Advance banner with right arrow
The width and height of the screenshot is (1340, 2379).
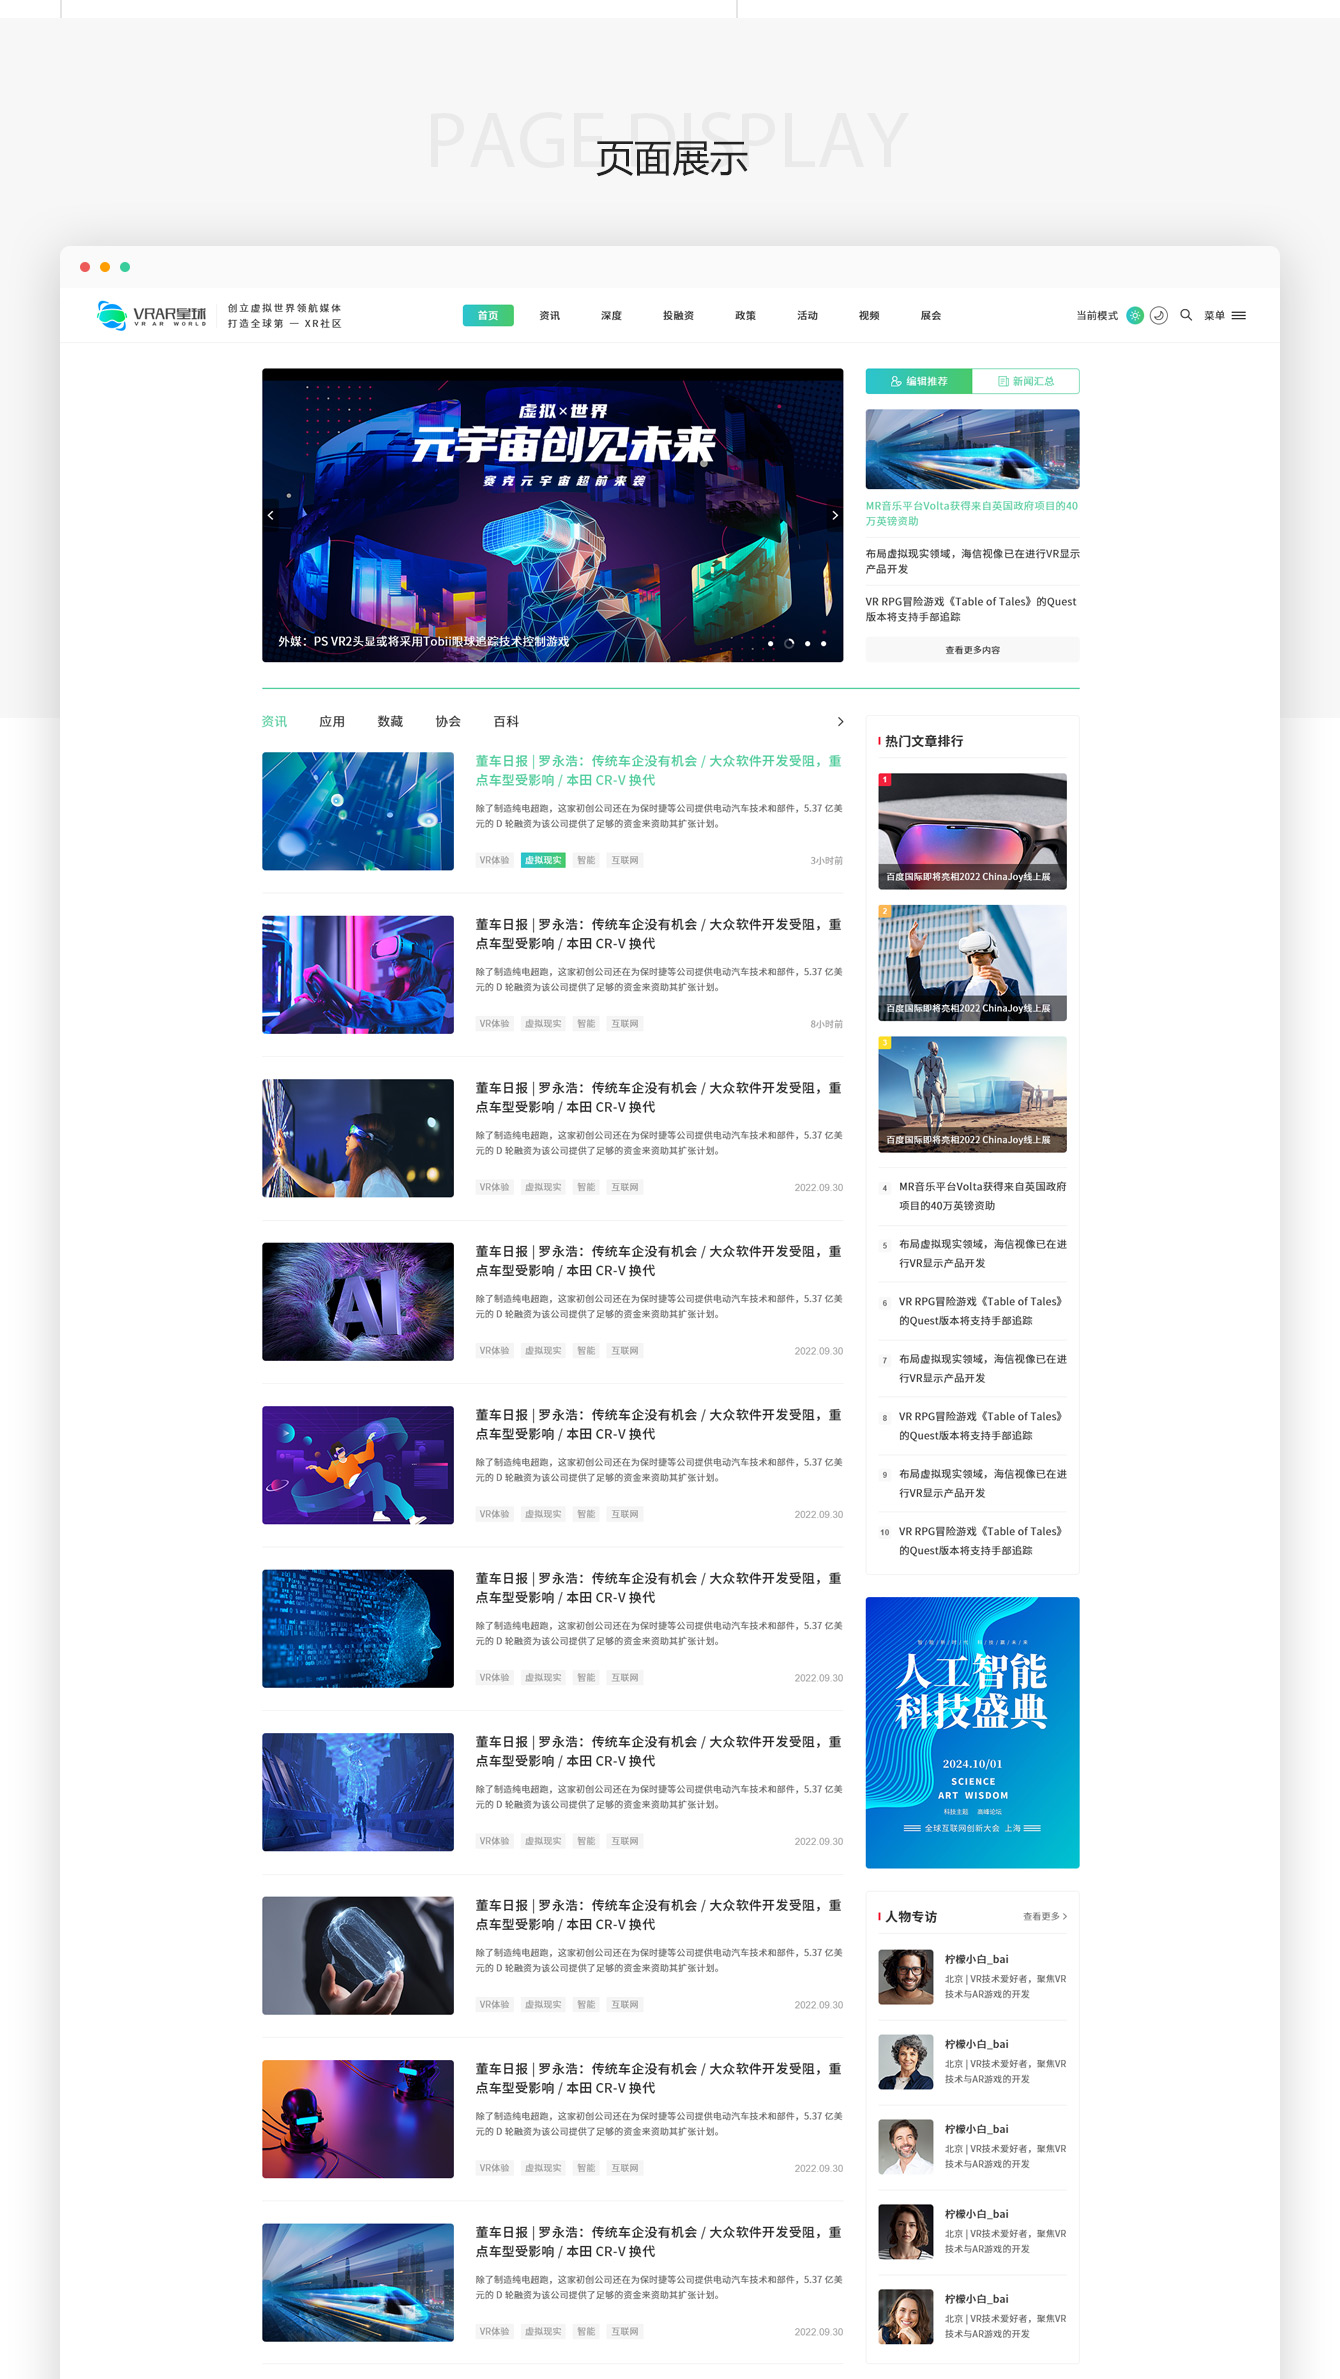835,516
